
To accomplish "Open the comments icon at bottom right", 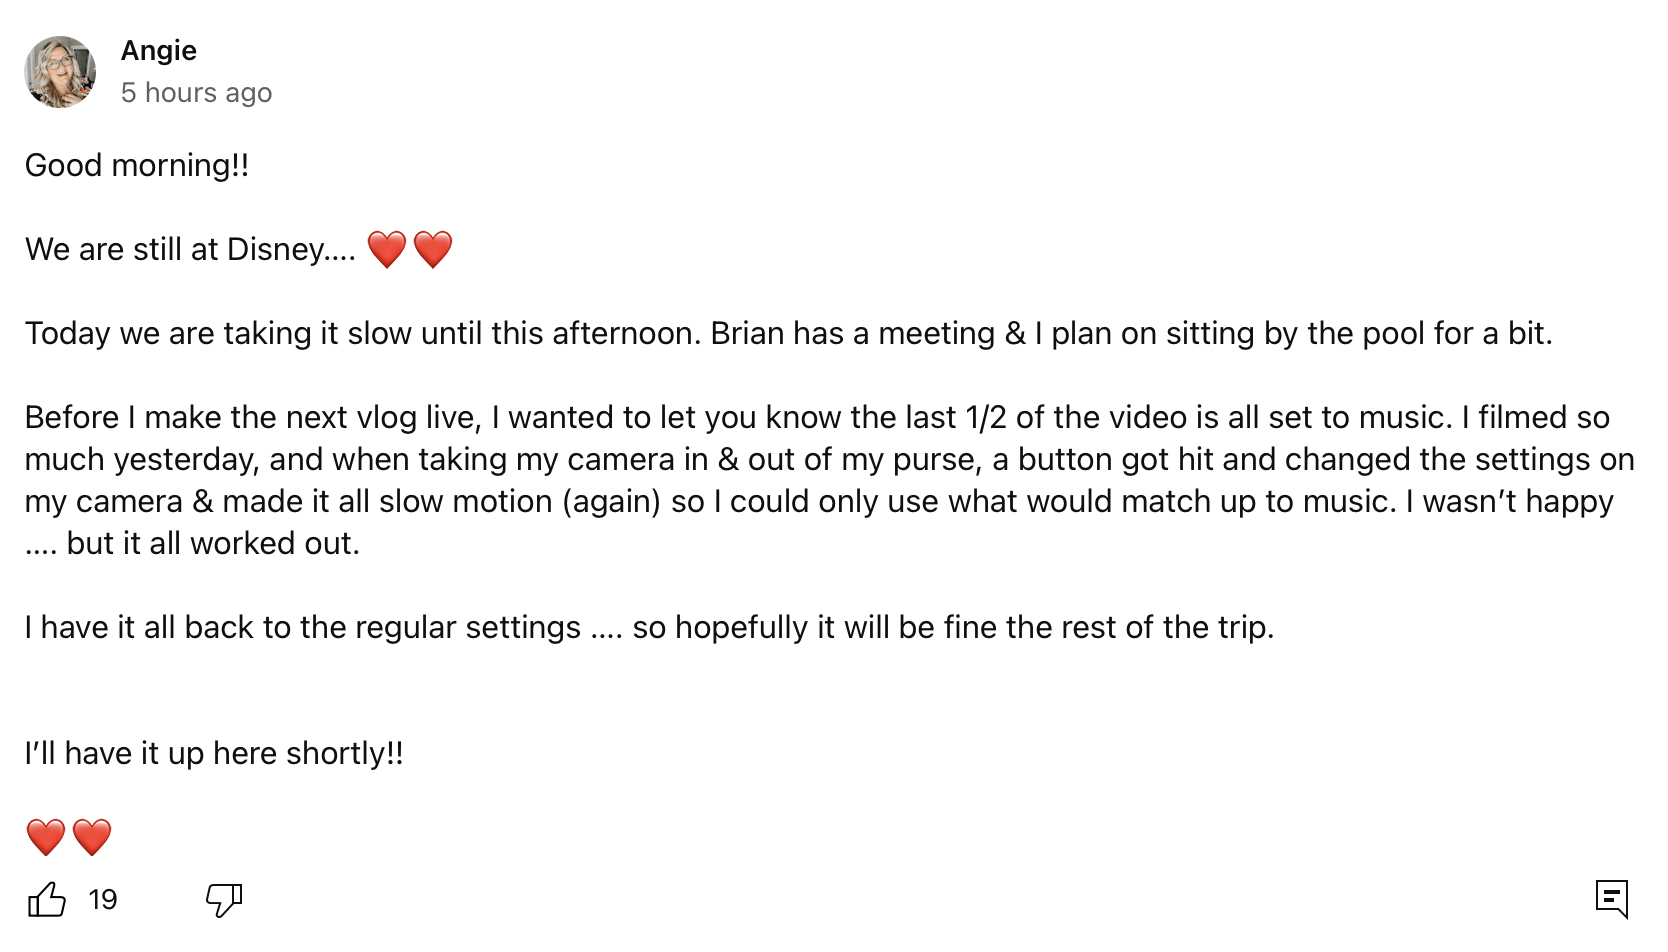I will point(1611,898).
